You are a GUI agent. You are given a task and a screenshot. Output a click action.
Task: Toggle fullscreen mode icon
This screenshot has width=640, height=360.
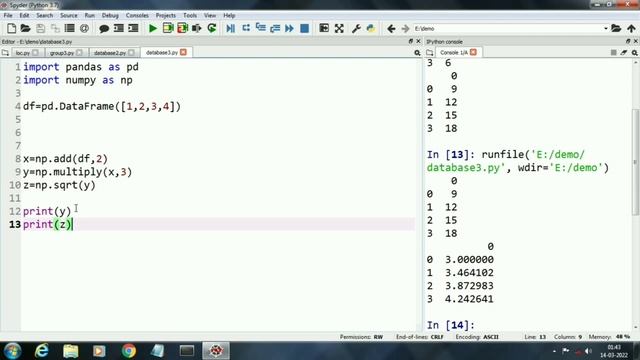coord(339,28)
